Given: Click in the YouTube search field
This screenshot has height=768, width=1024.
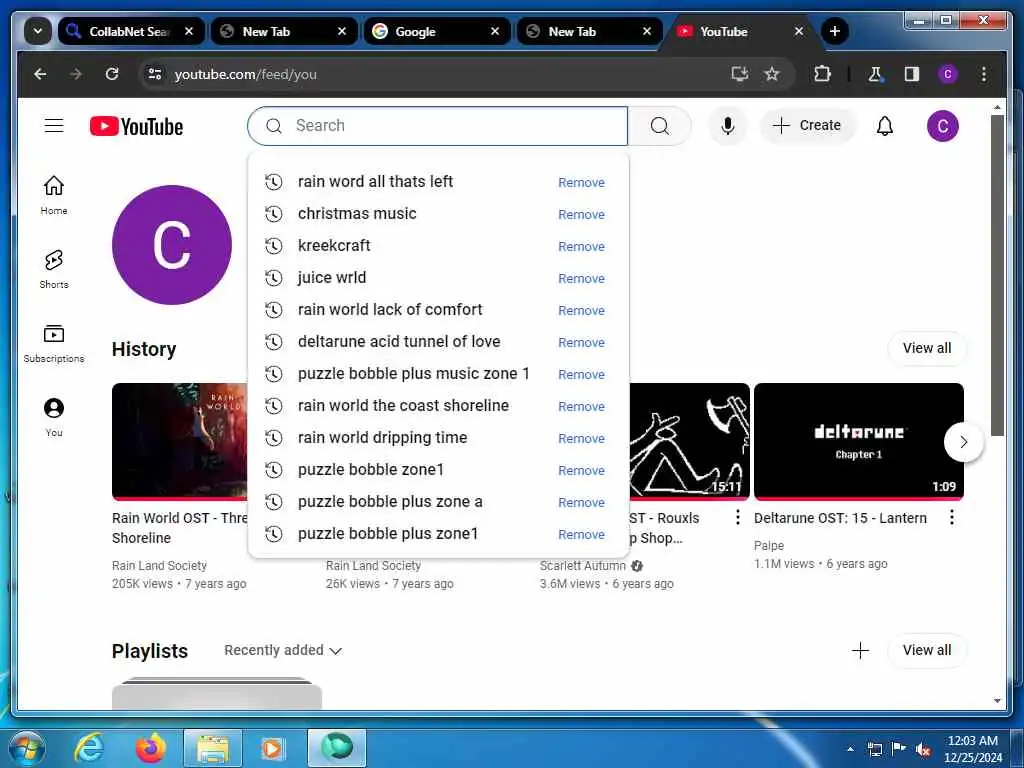Looking at the screenshot, I should (x=438, y=125).
